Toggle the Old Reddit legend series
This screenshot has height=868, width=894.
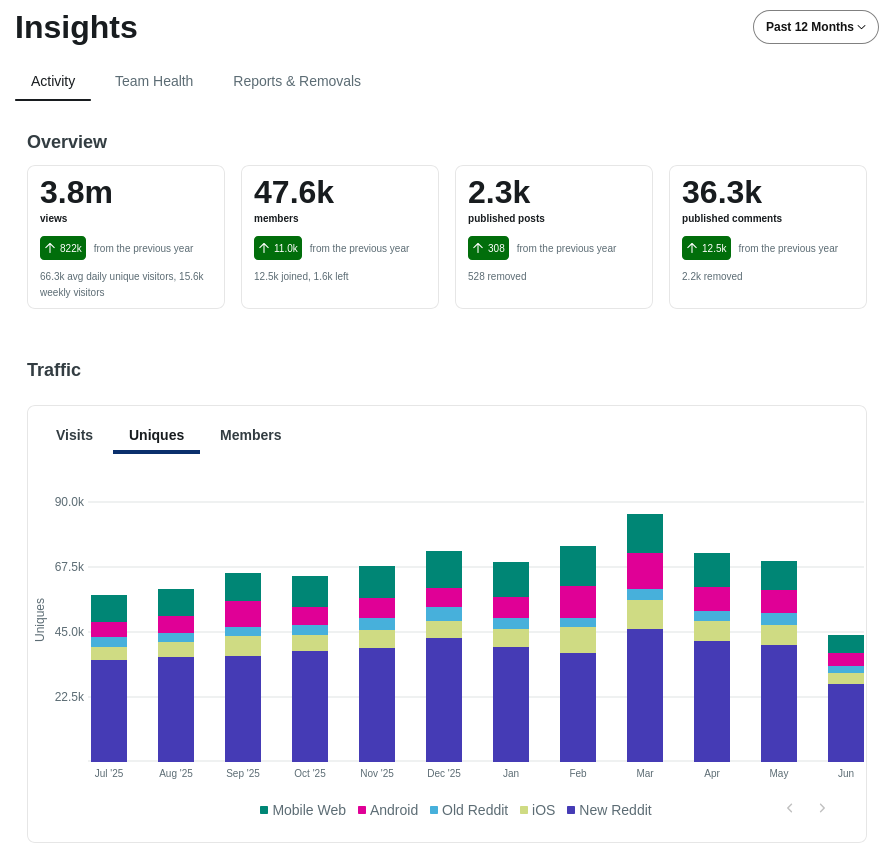469,810
